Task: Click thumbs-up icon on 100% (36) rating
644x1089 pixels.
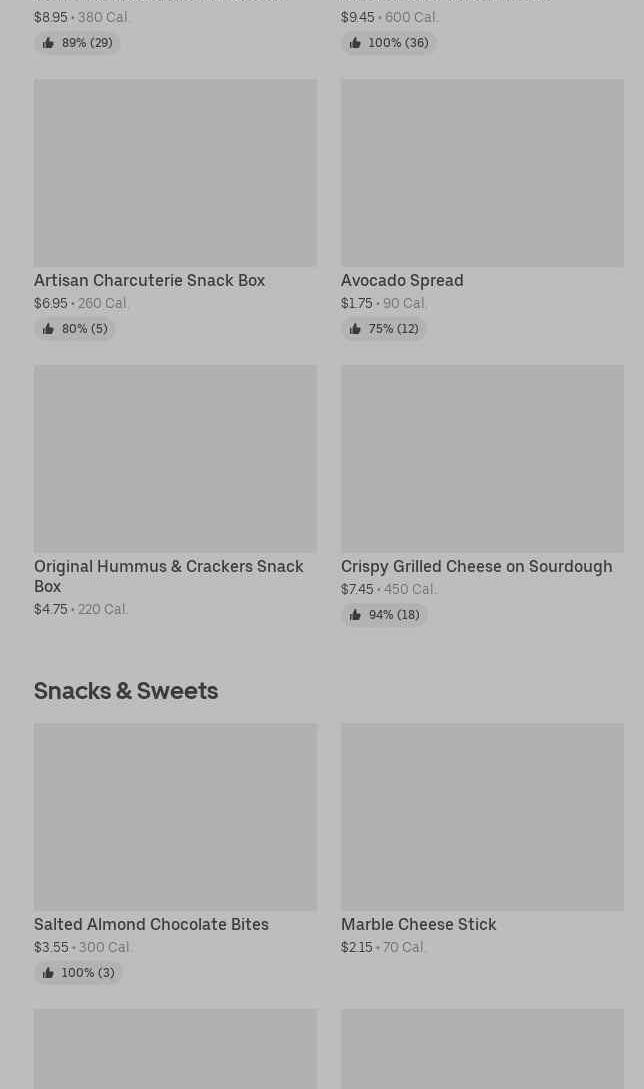Action: coord(355,43)
